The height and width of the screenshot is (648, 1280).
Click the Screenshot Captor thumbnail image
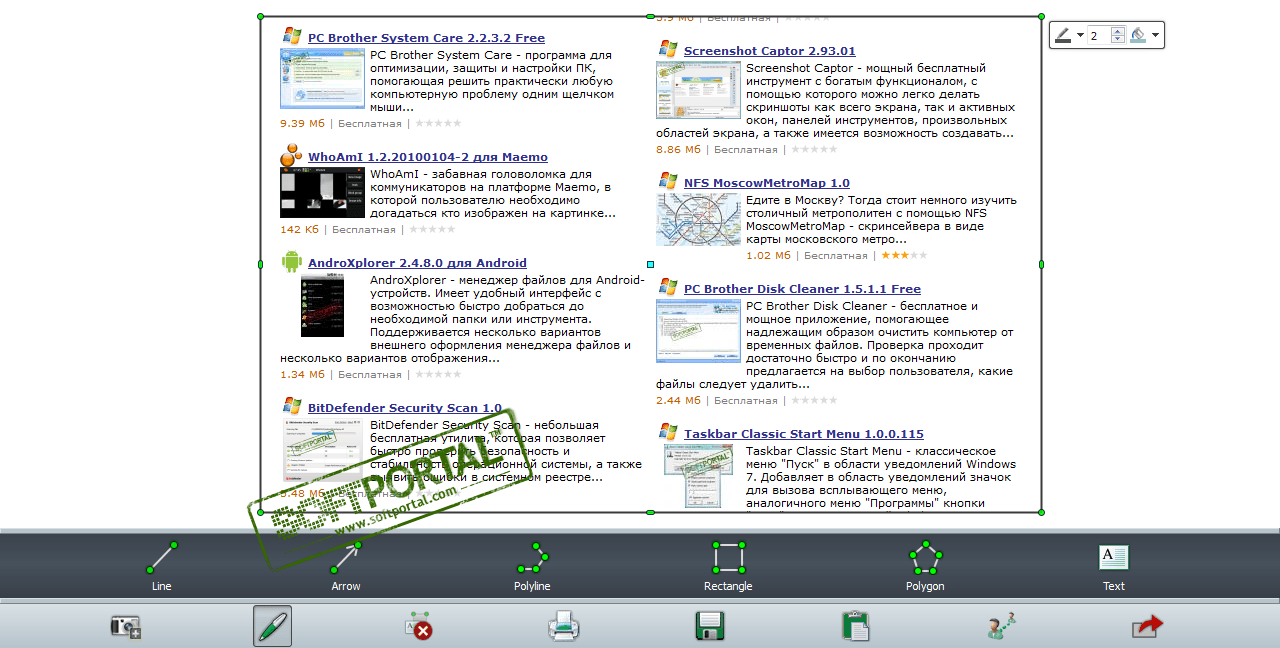coord(698,90)
